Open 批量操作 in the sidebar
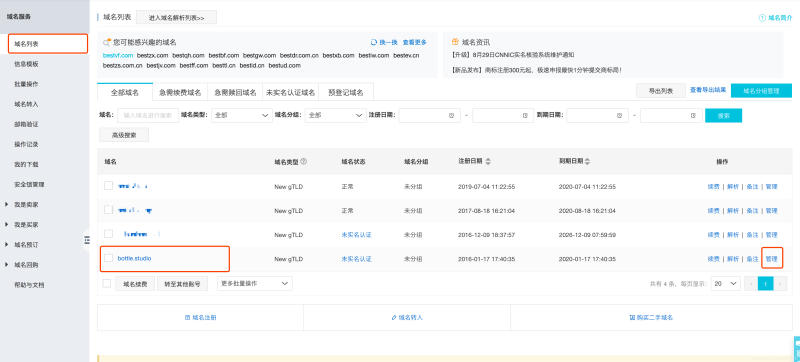 point(27,84)
